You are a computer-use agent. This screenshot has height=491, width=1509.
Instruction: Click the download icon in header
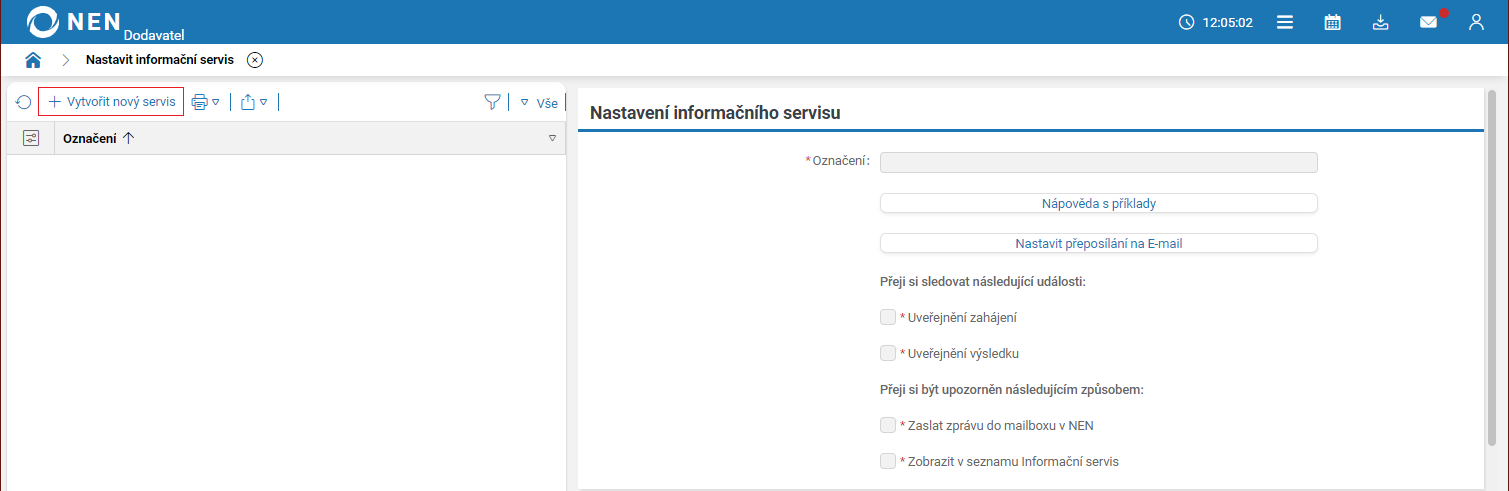click(x=1380, y=22)
